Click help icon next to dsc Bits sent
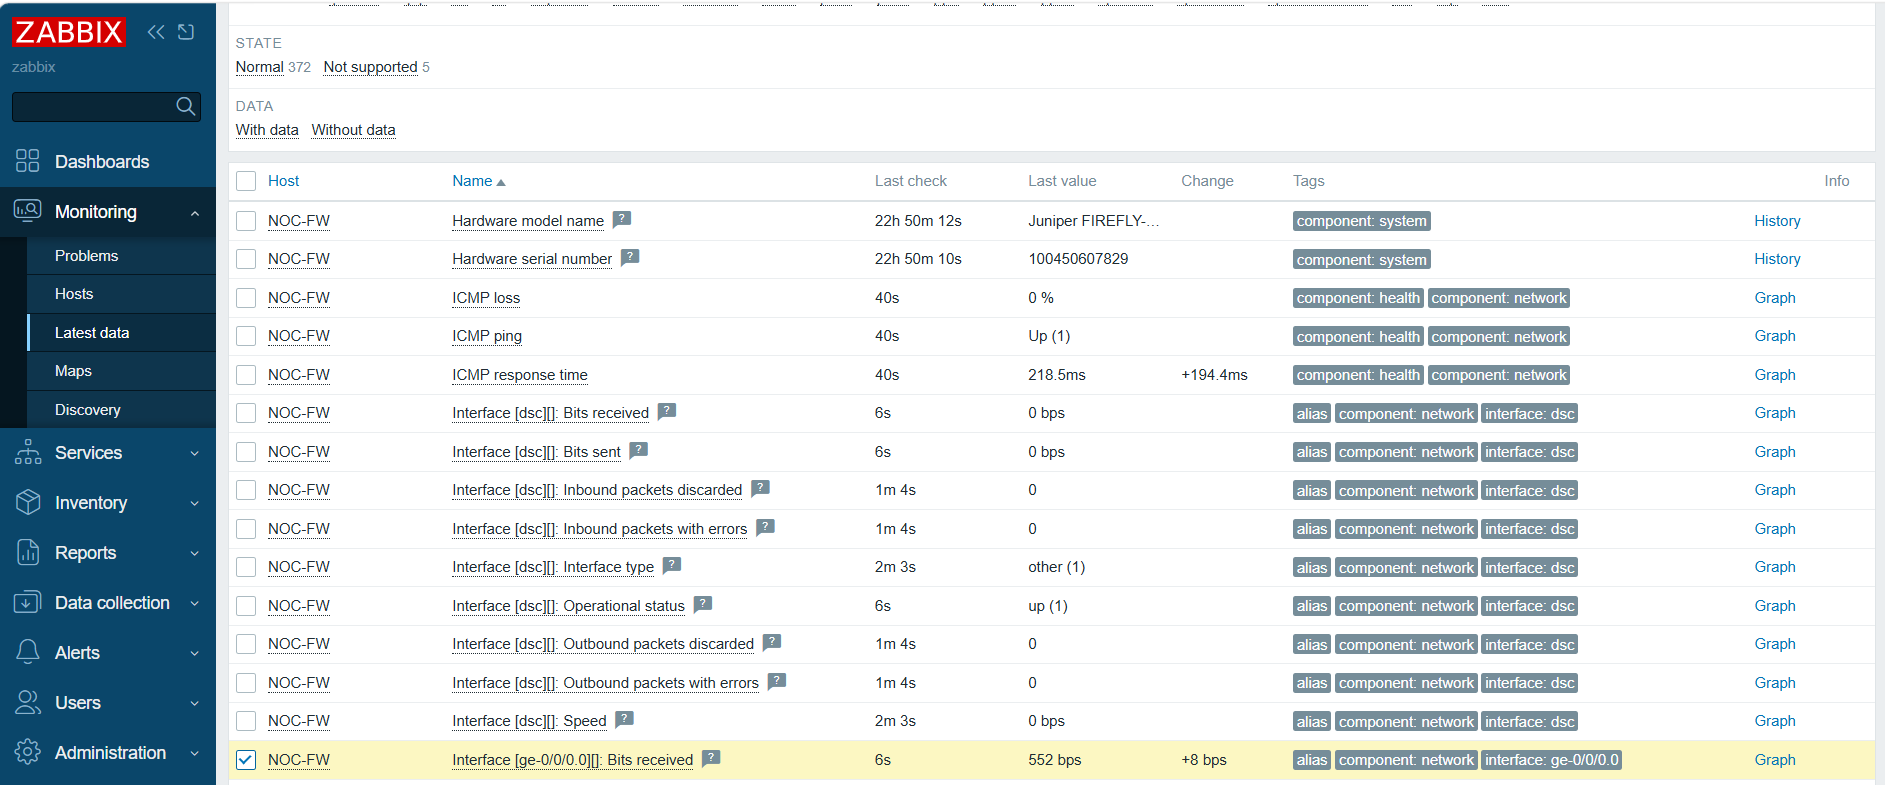 (639, 450)
